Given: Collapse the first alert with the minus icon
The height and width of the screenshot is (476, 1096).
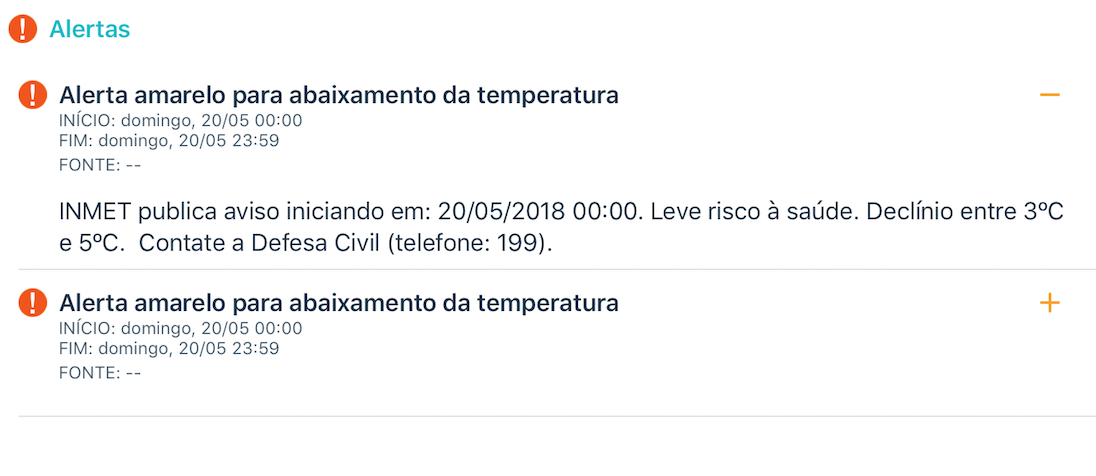Looking at the screenshot, I should pos(1050,95).
